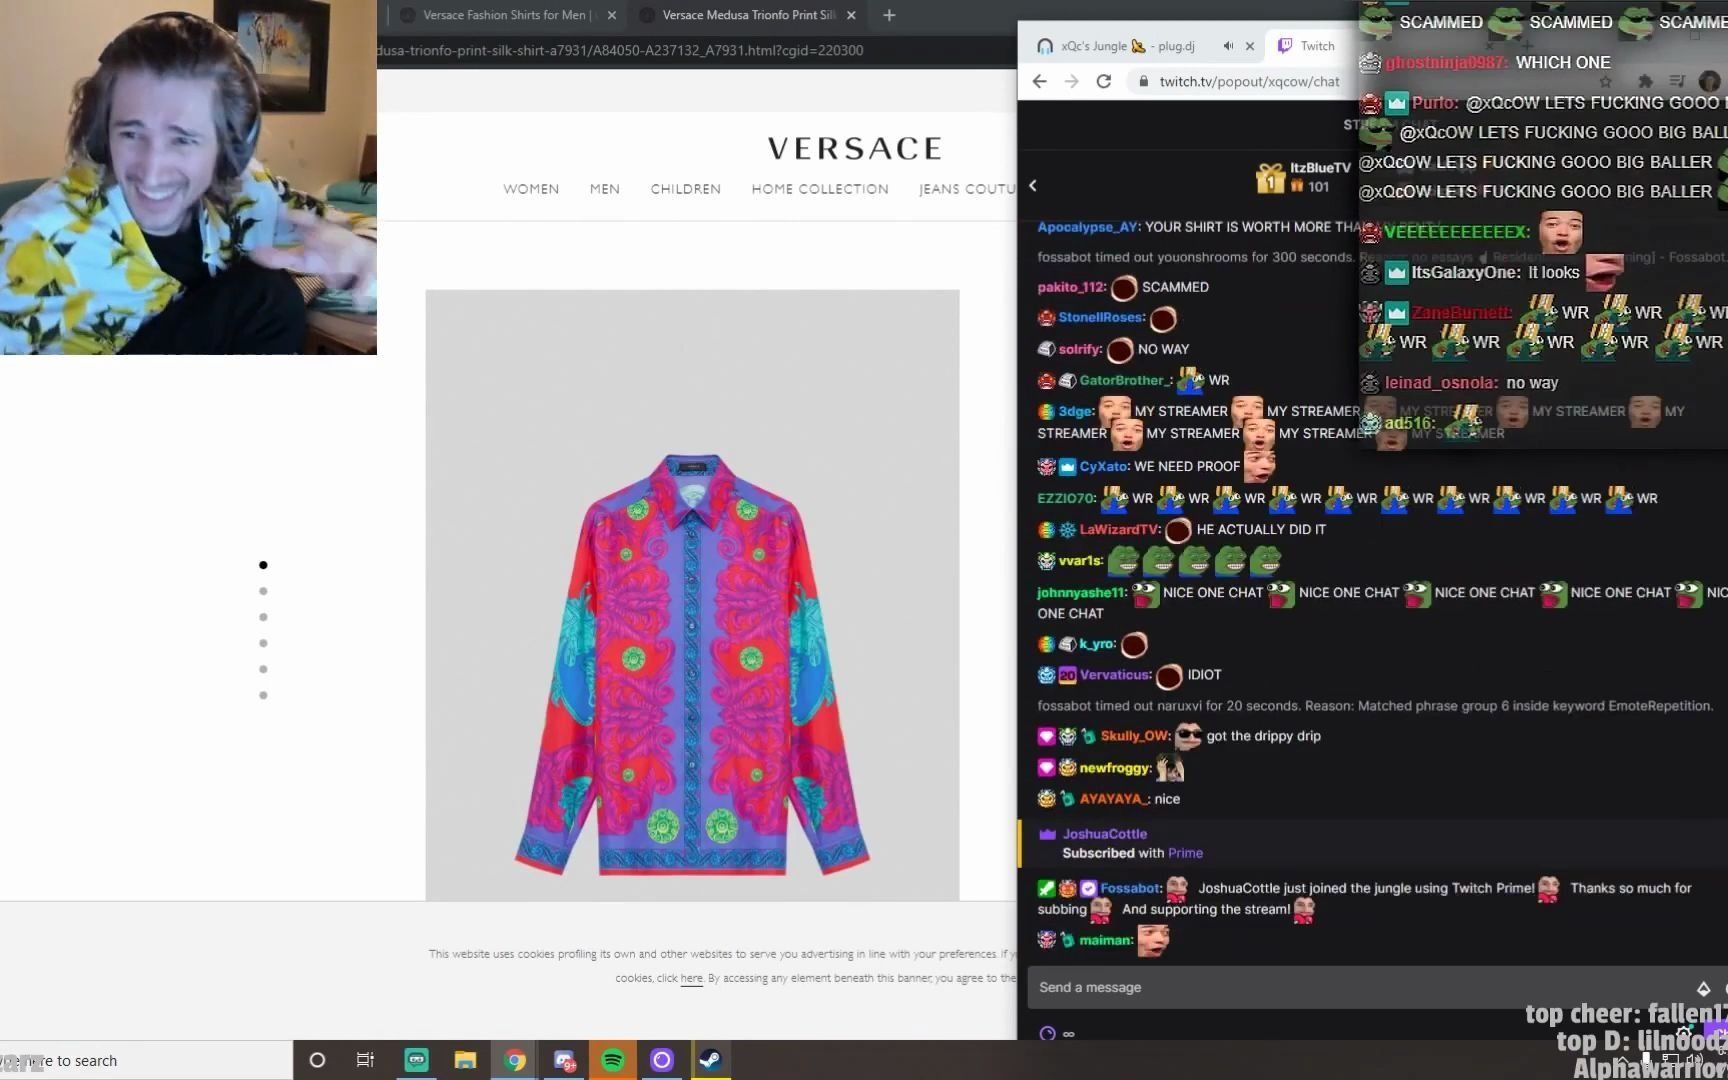This screenshot has width=1728, height=1080.
Task: Reload the Twitch popout chat page
Action: point(1104,82)
